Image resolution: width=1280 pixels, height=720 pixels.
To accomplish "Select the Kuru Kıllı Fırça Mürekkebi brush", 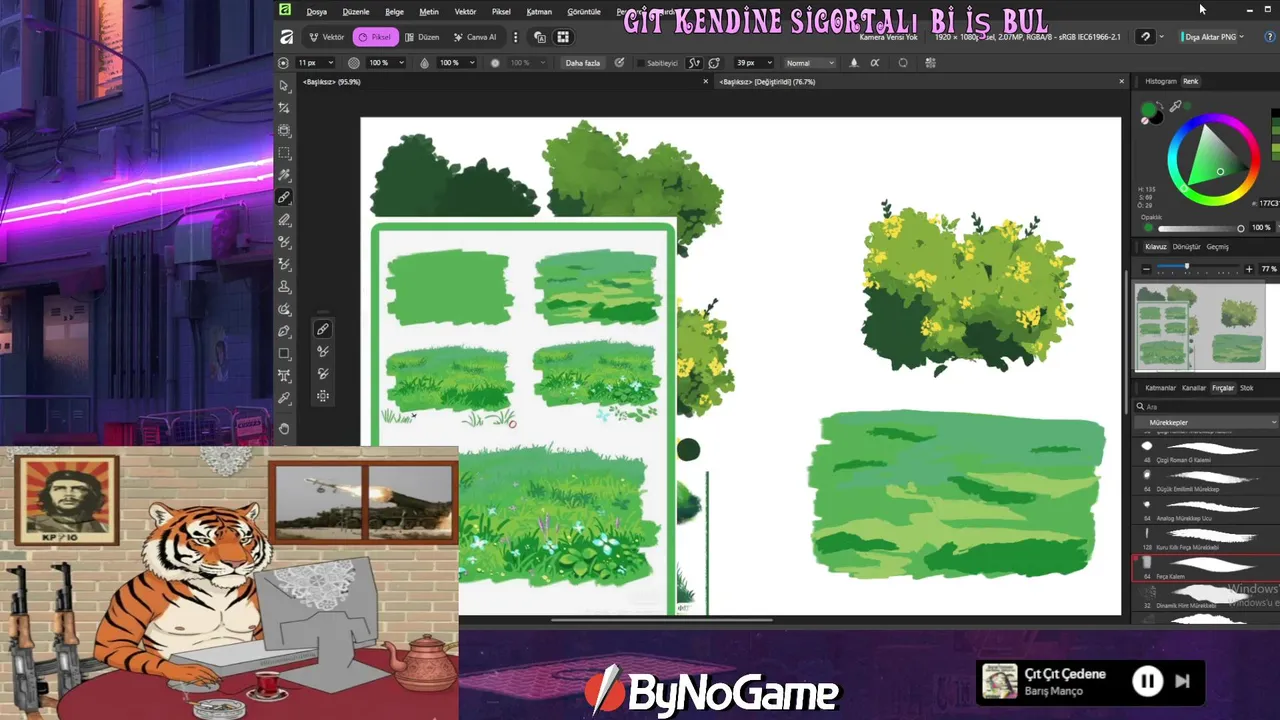I will [x=1206, y=539].
